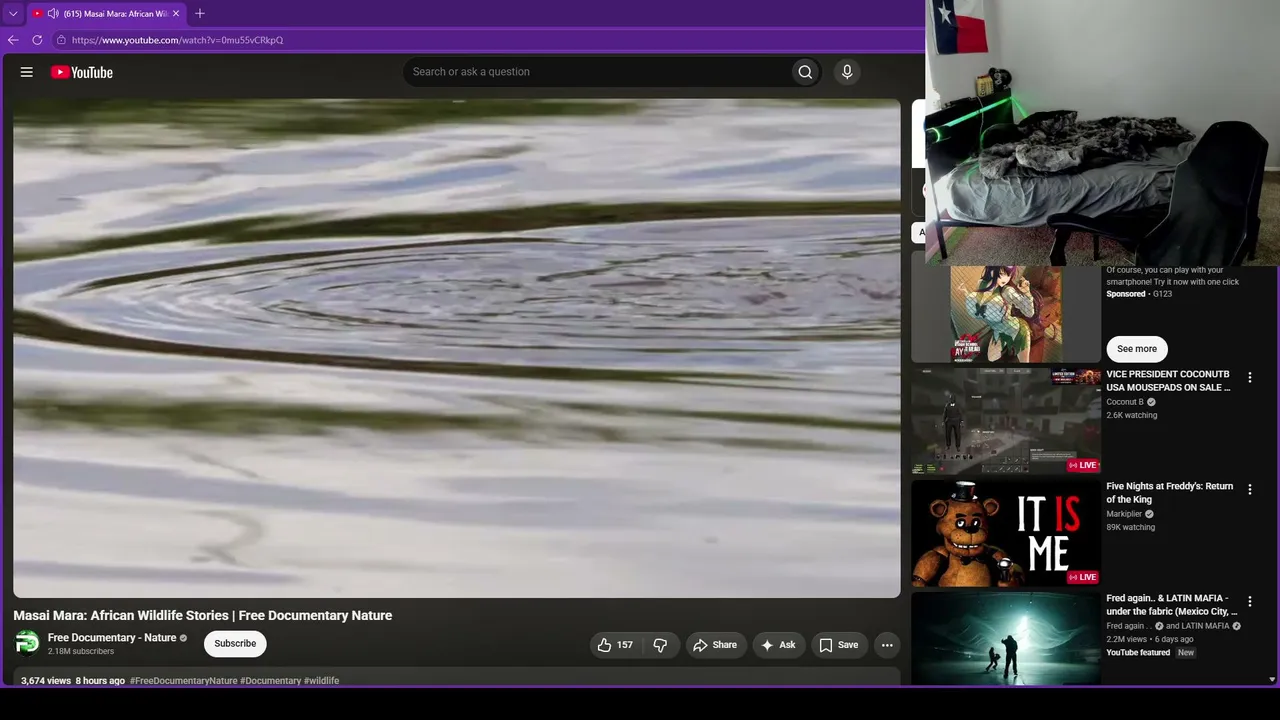
Task: Click the 89K watching text
Action: tap(1131, 527)
